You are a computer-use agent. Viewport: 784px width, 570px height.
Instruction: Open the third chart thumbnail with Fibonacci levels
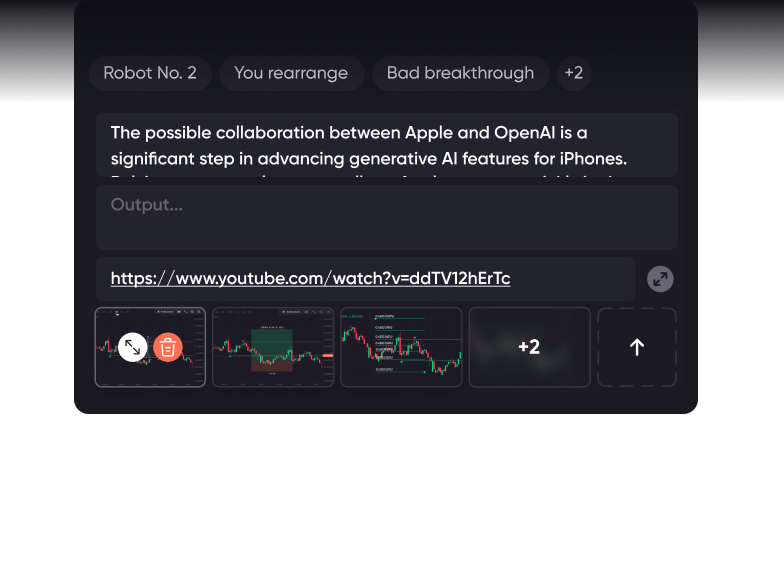(x=401, y=347)
